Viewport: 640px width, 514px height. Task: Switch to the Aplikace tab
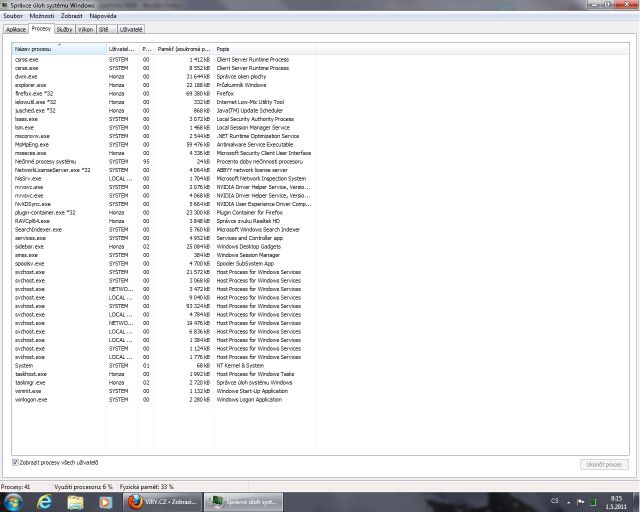(x=16, y=29)
